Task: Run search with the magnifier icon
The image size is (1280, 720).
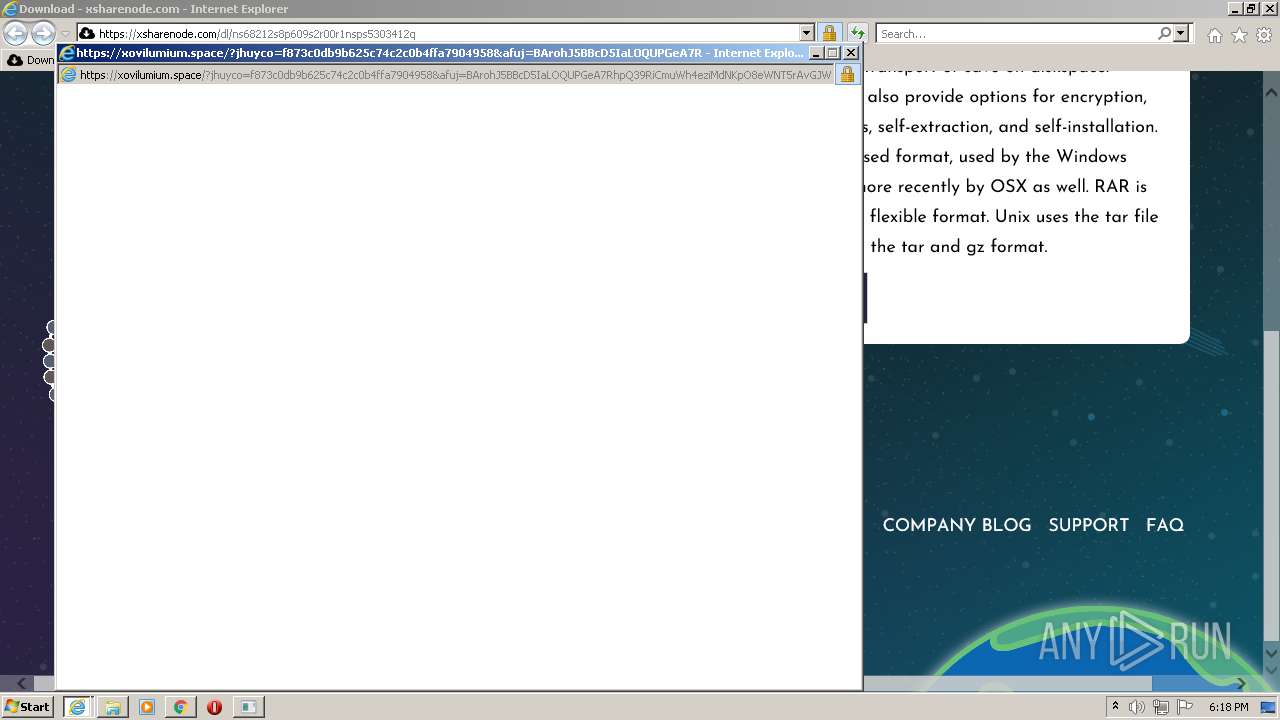Action: click(1164, 34)
